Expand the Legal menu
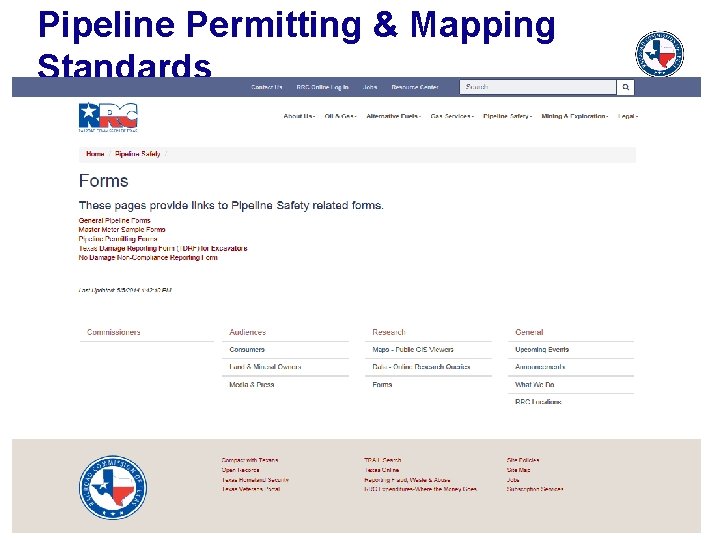The image size is (720, 540). pyautogui.click(x=628, y=117)
